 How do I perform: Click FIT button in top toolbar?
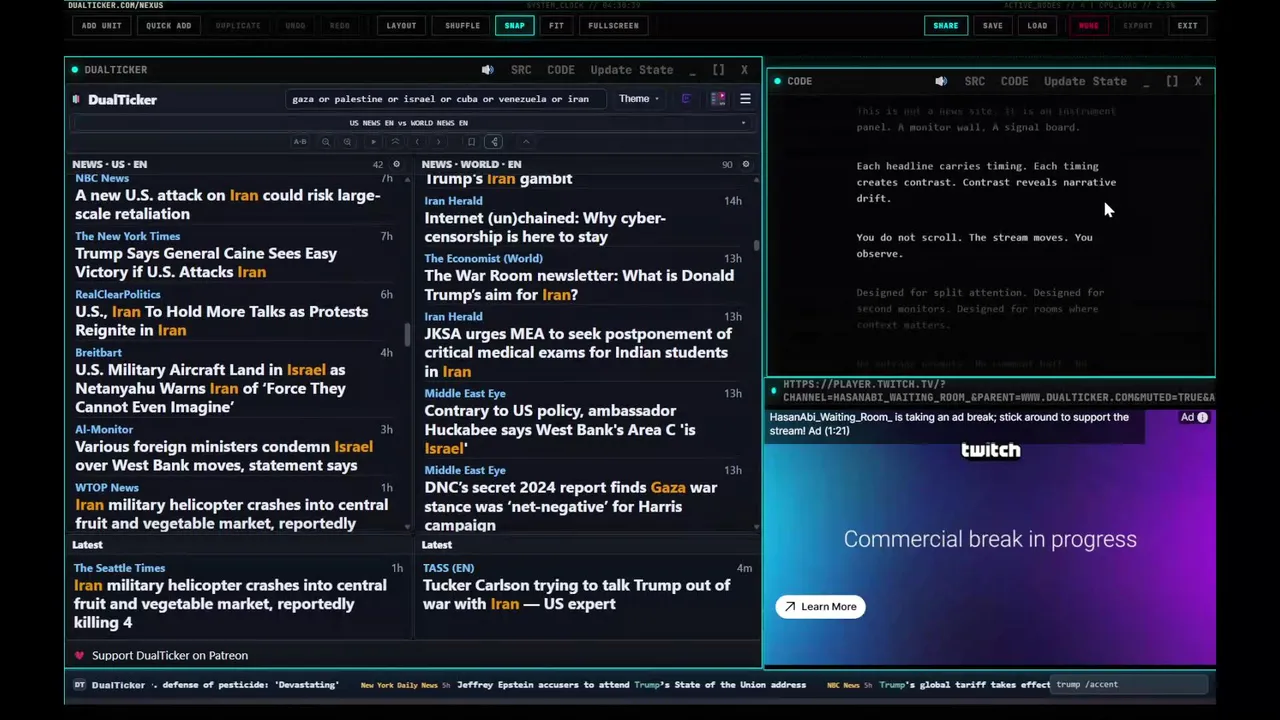click(x=556, y=26)
